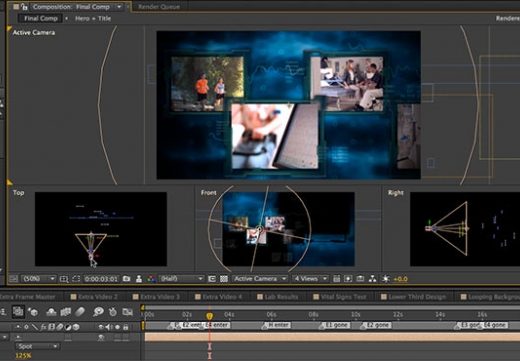Enable Motion Blur icon in timeline
The width and height of the screenshot is (520, 361).
80,312
